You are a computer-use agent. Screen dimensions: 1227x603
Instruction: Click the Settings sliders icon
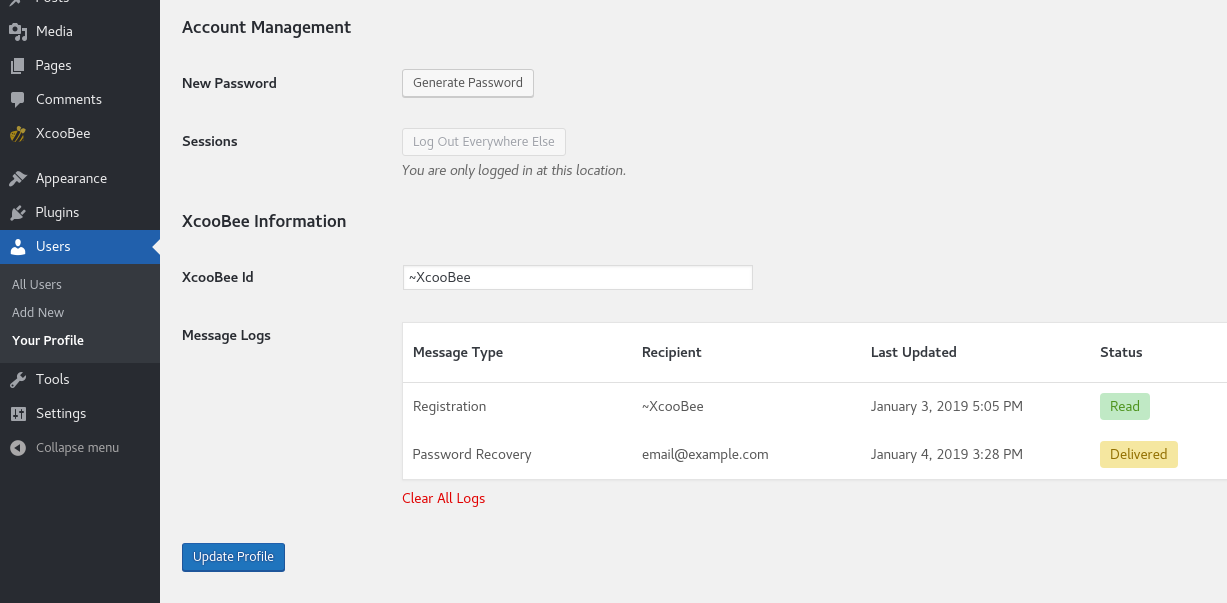(18, 413)
